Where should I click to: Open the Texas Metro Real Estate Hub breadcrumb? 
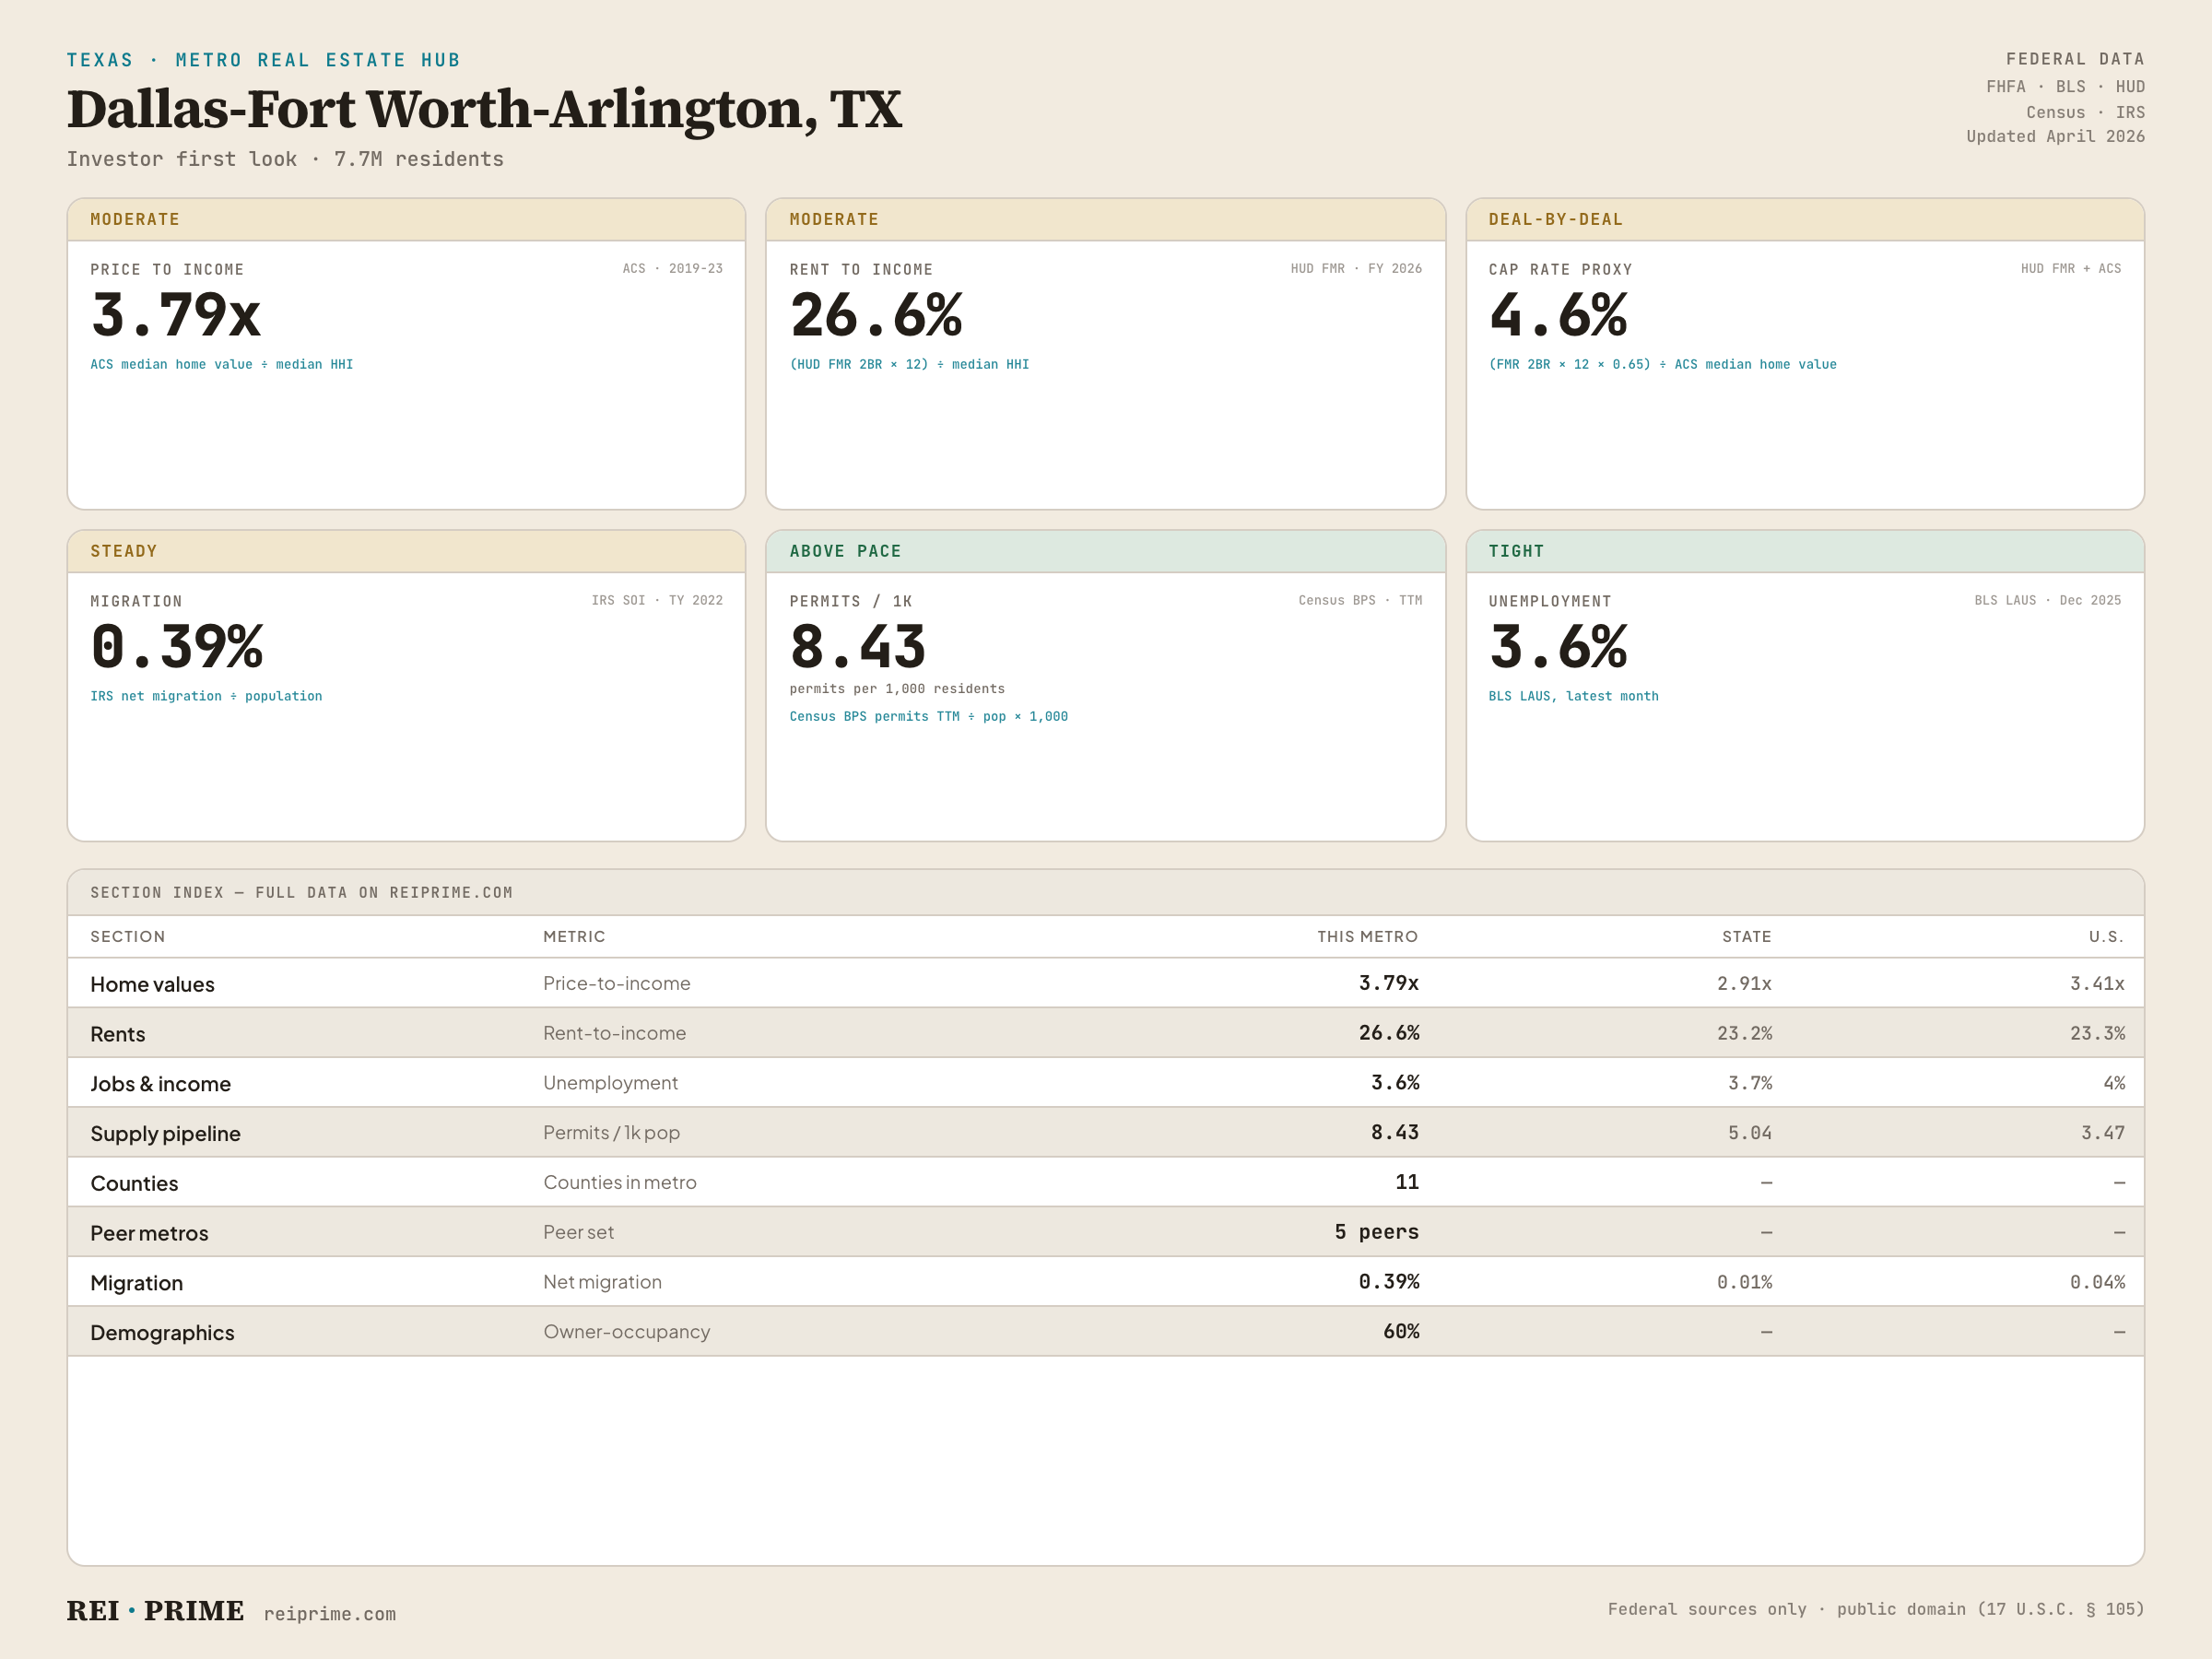point(264,60)
